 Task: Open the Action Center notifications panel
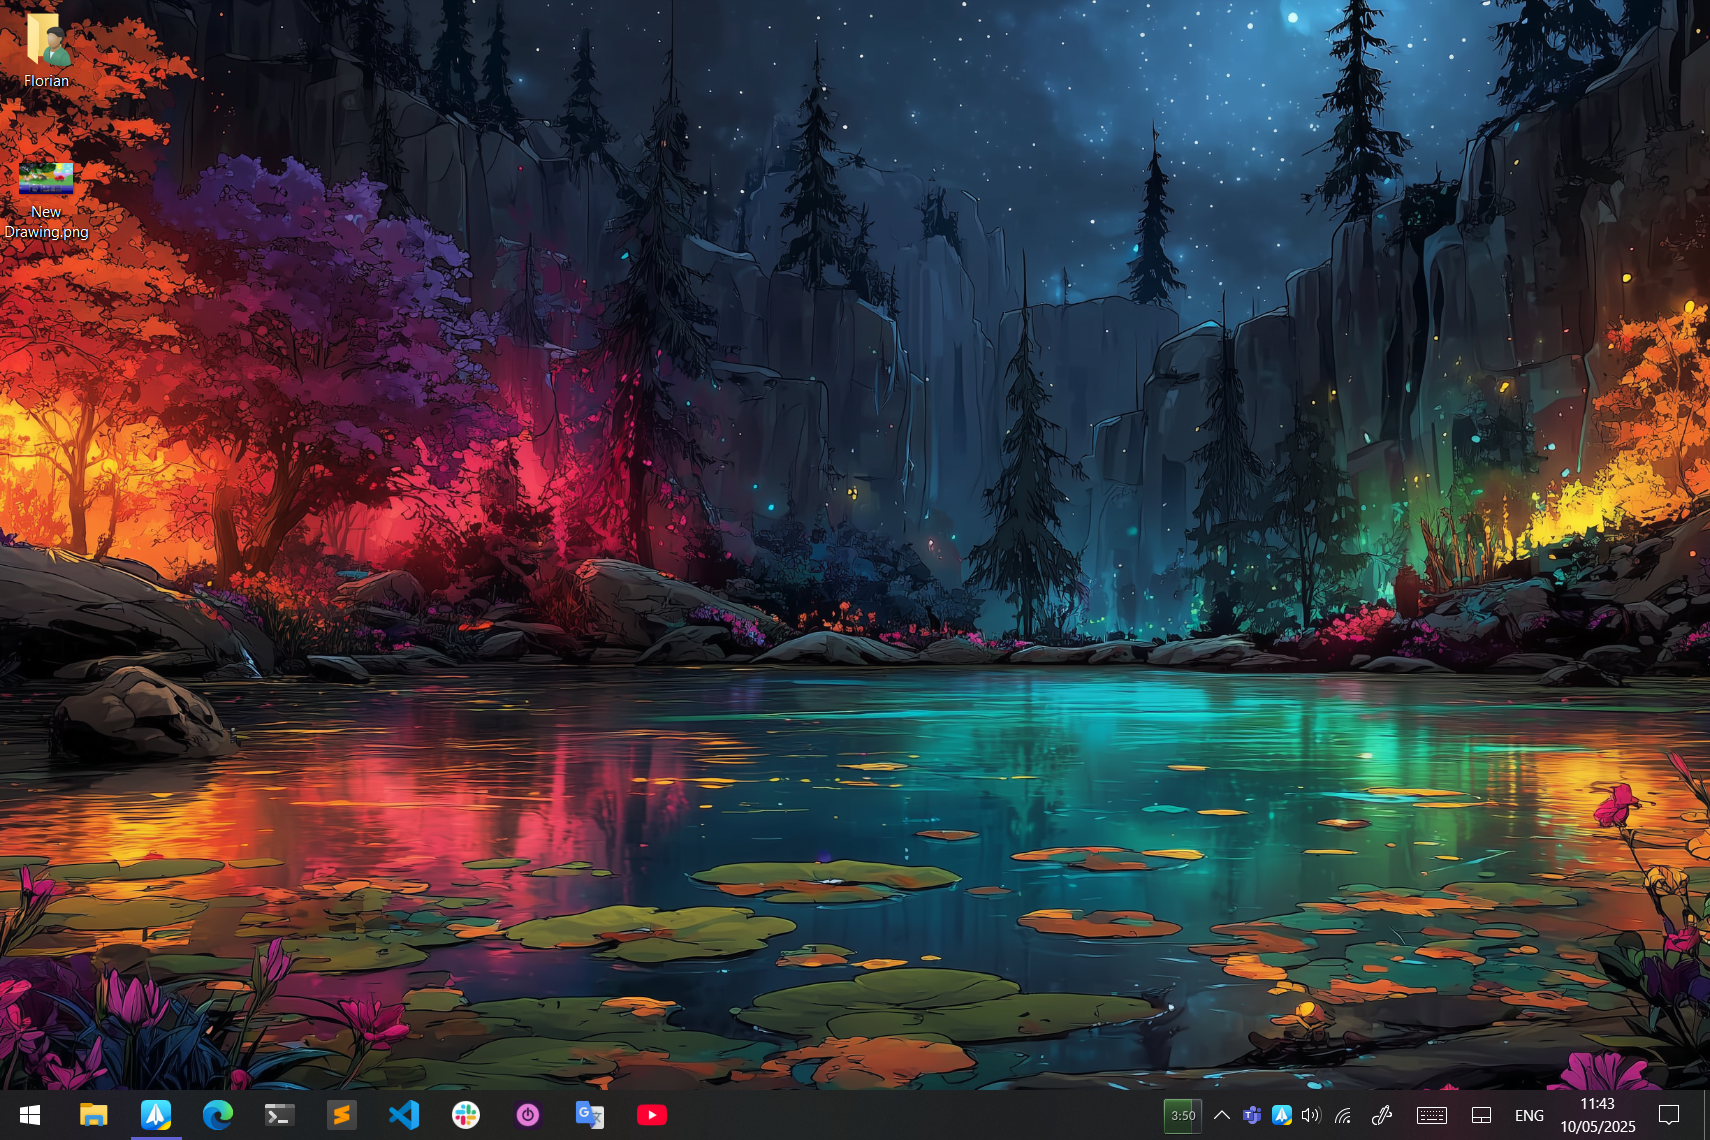(1669, 1115)
